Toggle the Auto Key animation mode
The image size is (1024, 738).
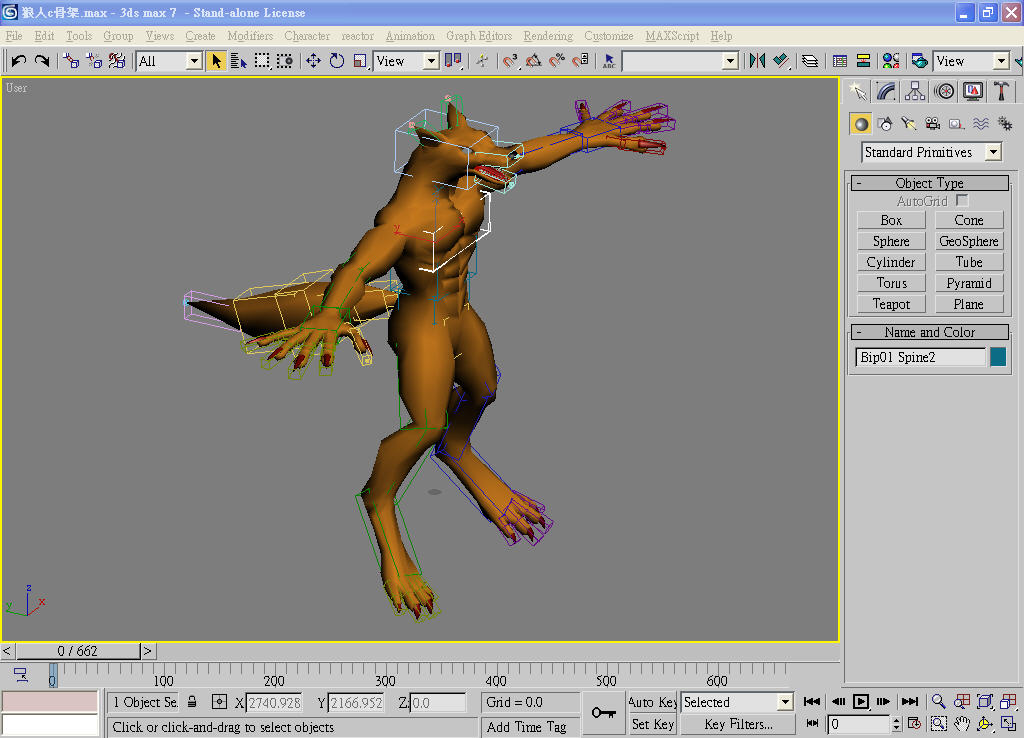tap(652, 702)
